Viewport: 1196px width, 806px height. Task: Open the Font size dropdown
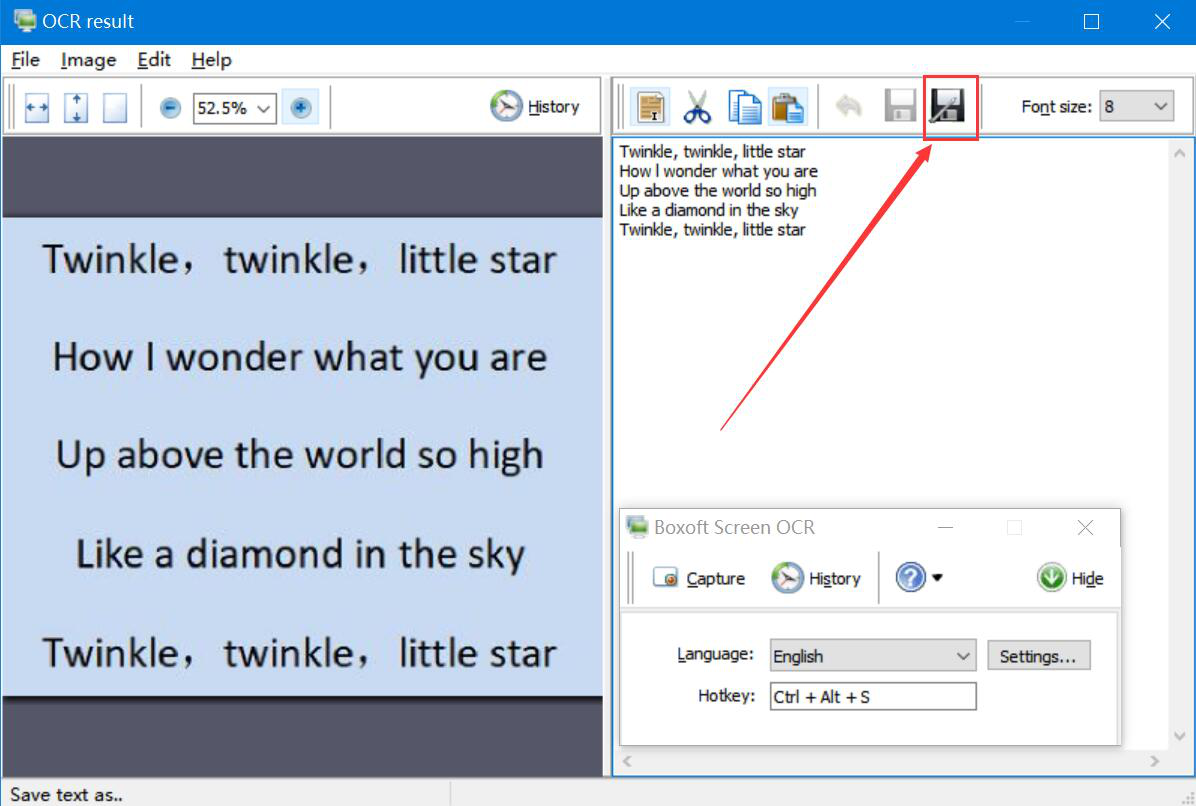pyautogui.click(x=1136, y=107)
